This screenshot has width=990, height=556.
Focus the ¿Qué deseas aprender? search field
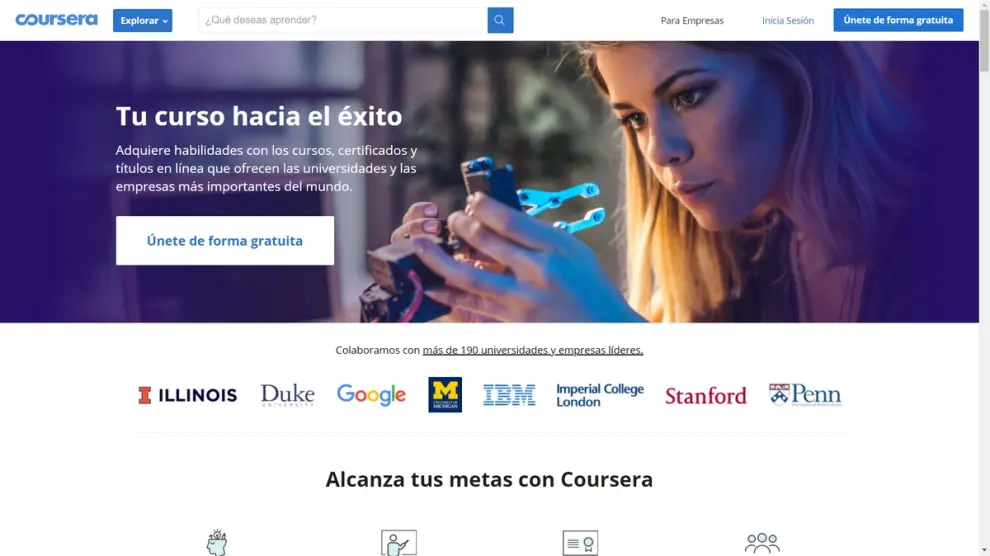click(x=343, y=20)
